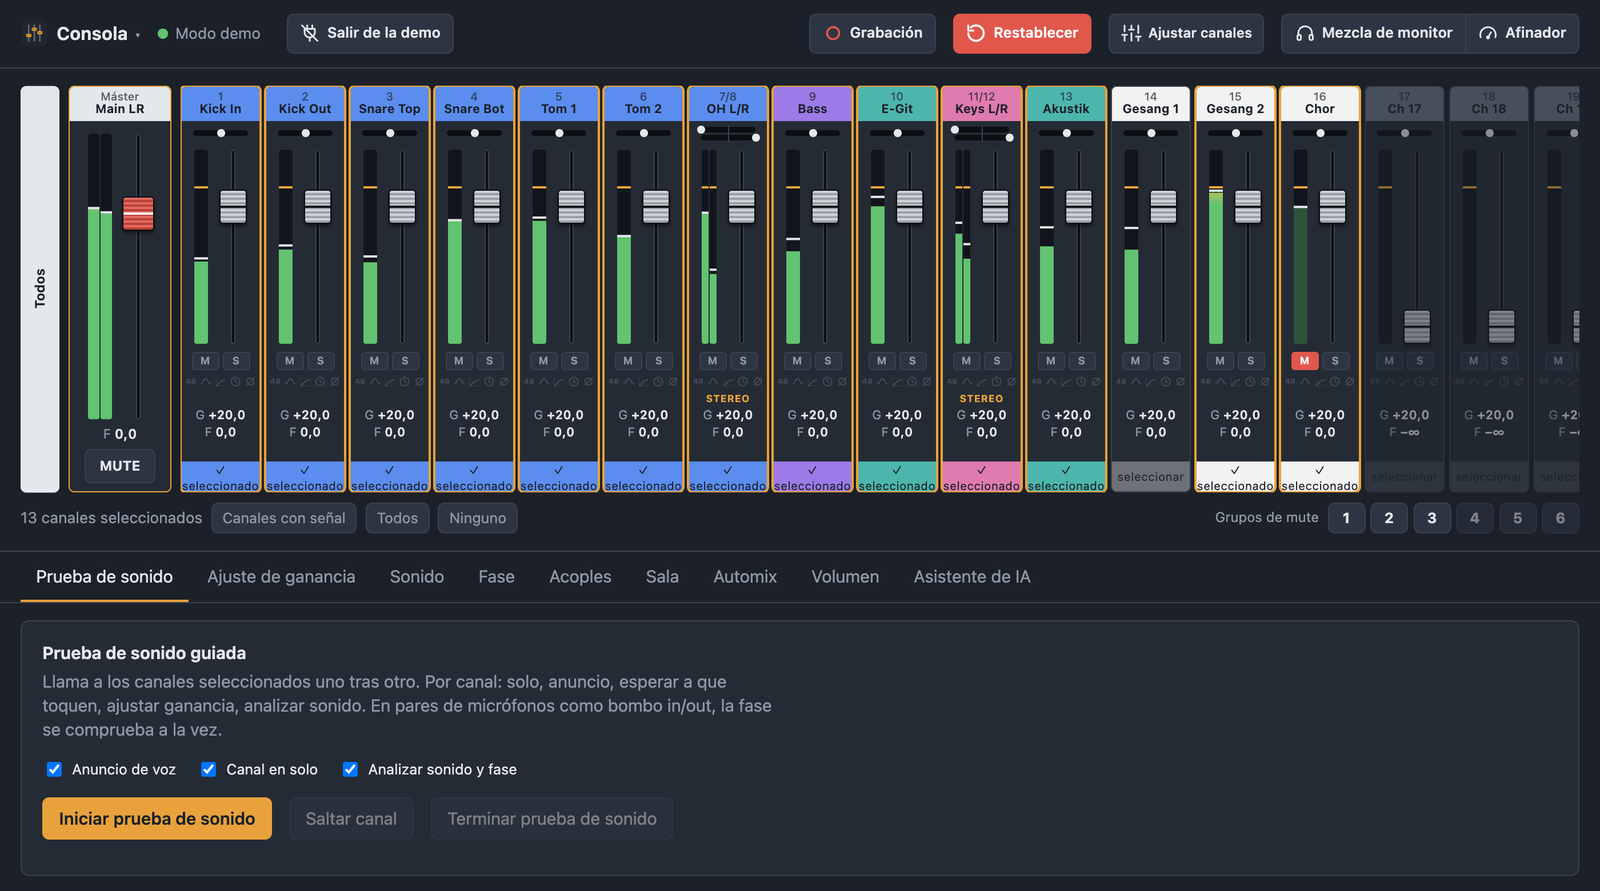This screenshot has width=1600, height=891.
Task: Click the Tom 2 pan slider
Action: click(x=644, y=133)
